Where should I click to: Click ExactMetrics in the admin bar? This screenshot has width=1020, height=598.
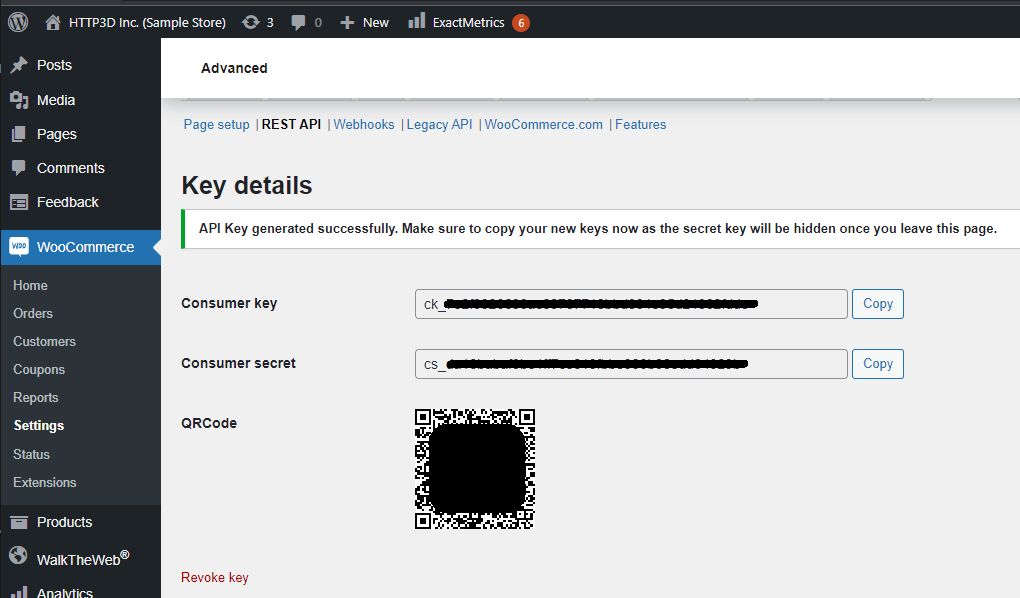click(468, 23)
